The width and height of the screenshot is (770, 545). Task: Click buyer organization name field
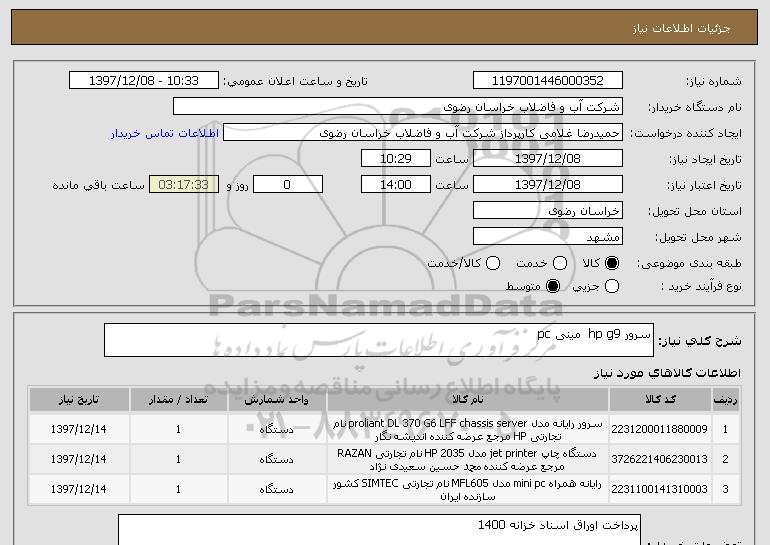tap(398, 107)
